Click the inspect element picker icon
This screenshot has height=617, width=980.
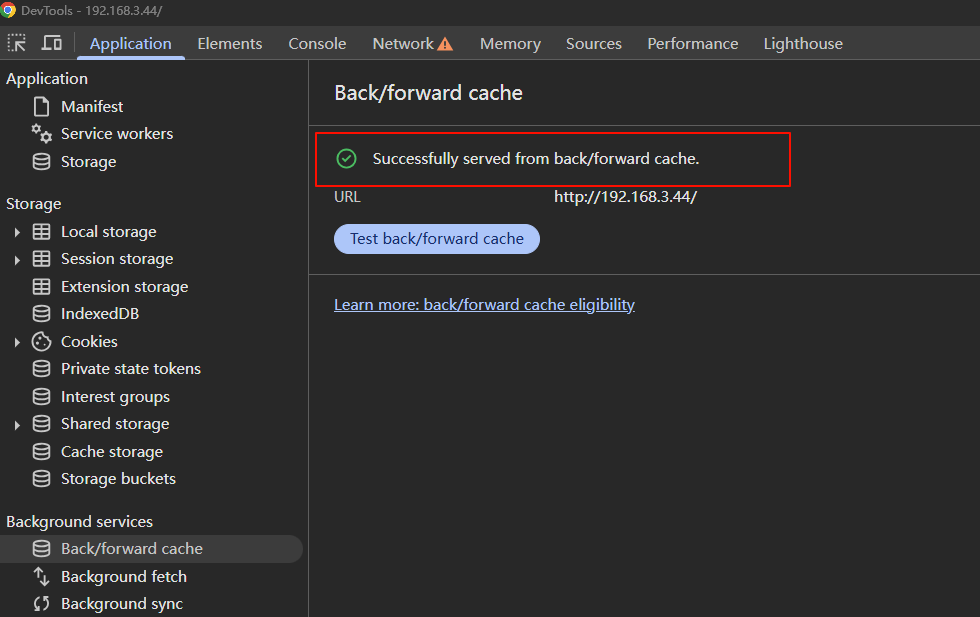[x=17, y=43]
